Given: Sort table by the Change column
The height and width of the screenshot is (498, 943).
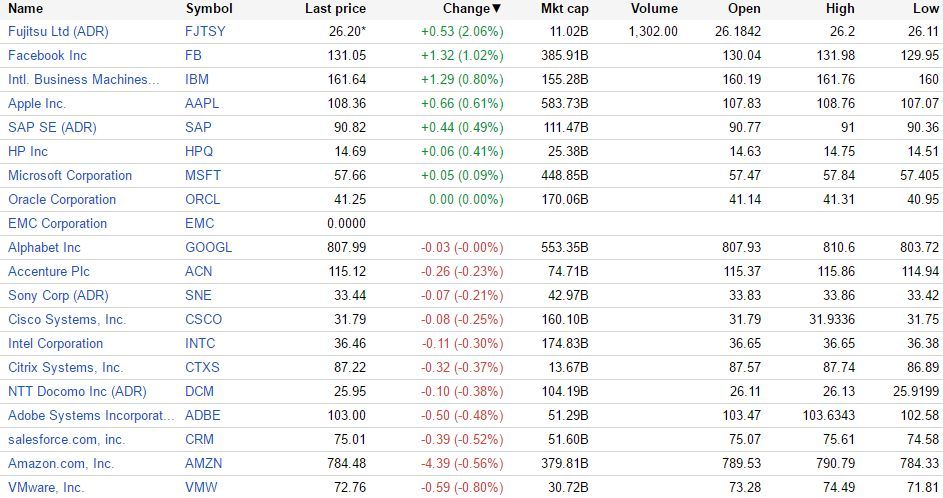Looking at the screenshot, I should coord(472,8).
